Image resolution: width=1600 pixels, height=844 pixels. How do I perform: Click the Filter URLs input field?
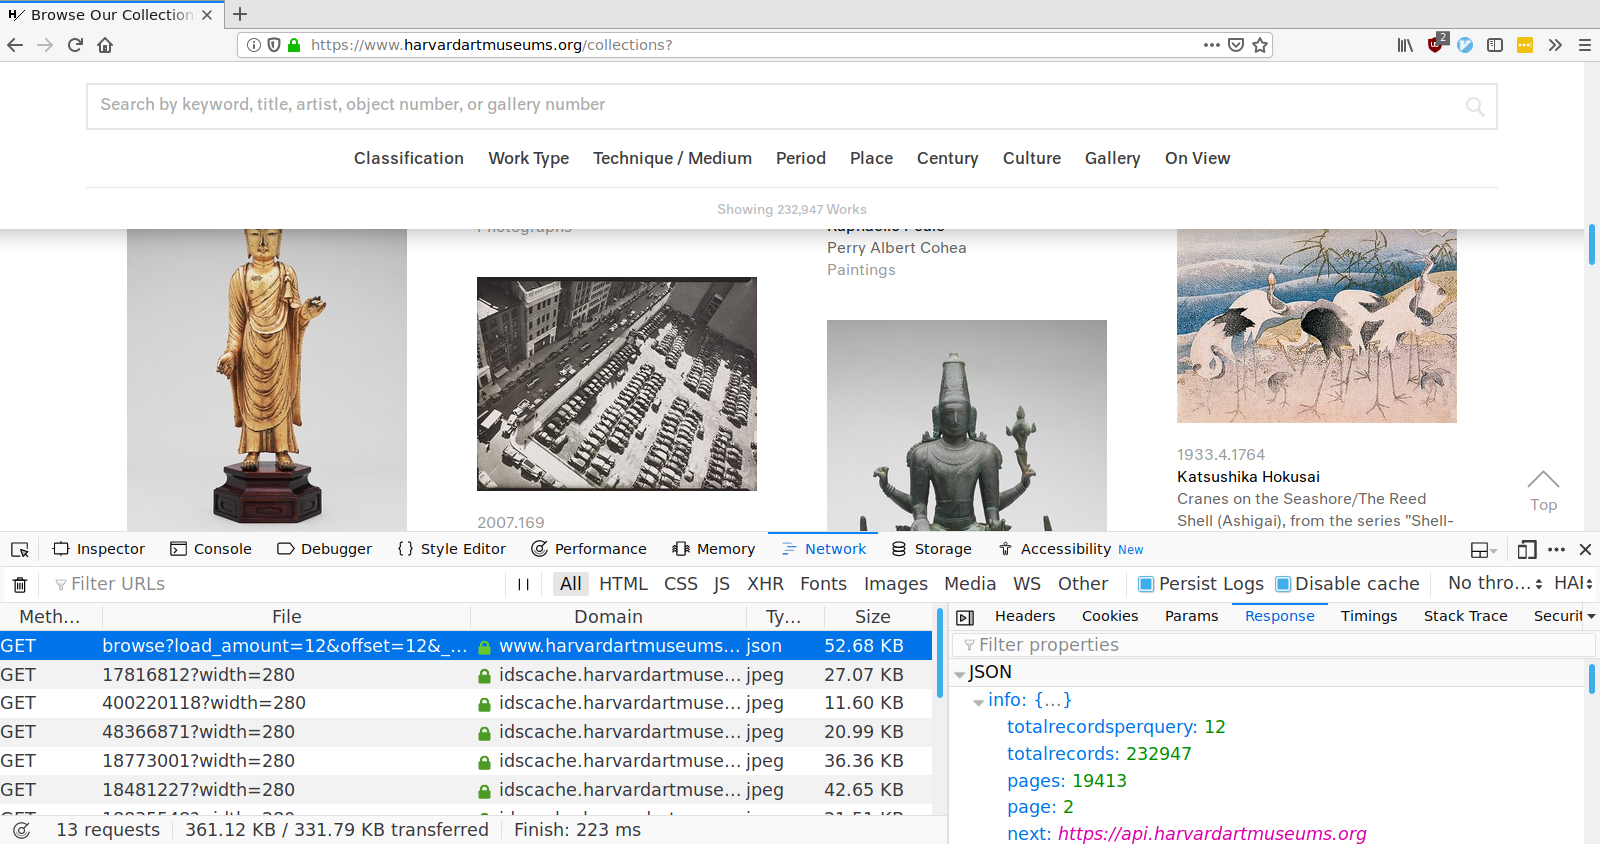tap(280, 584)
